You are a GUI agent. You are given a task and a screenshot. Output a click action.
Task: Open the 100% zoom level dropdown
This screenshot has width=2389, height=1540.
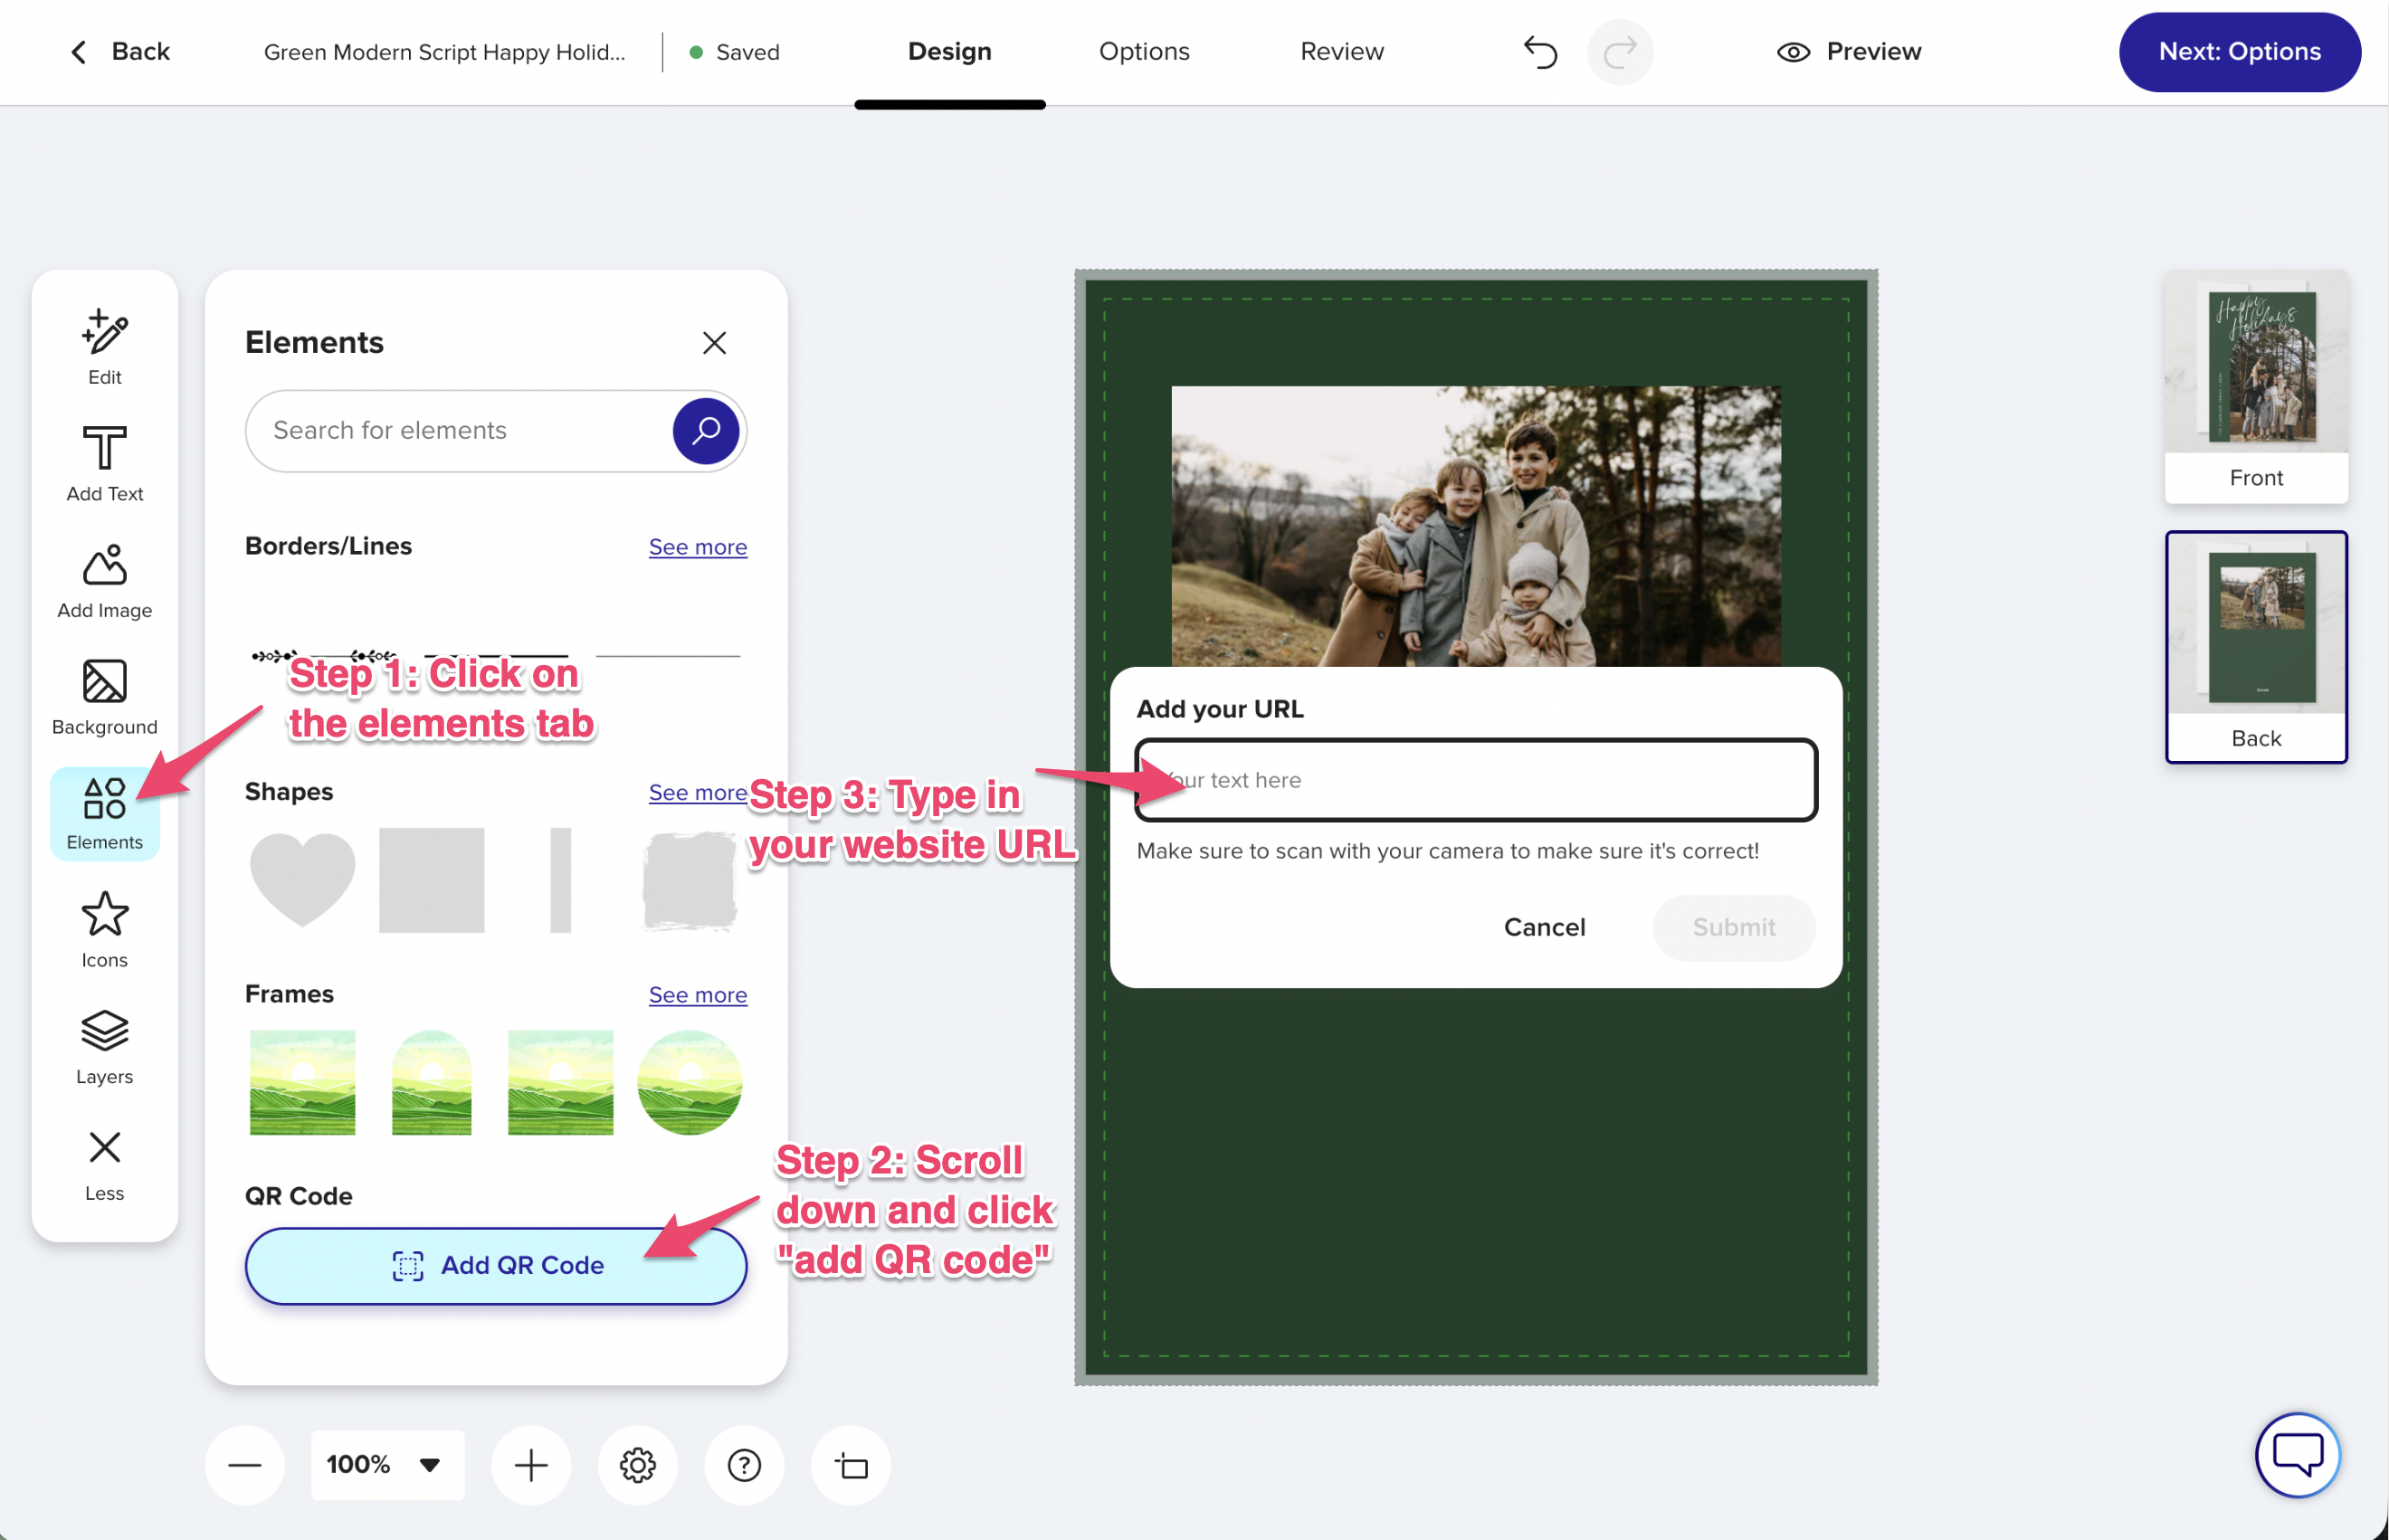coord(386,1465)
